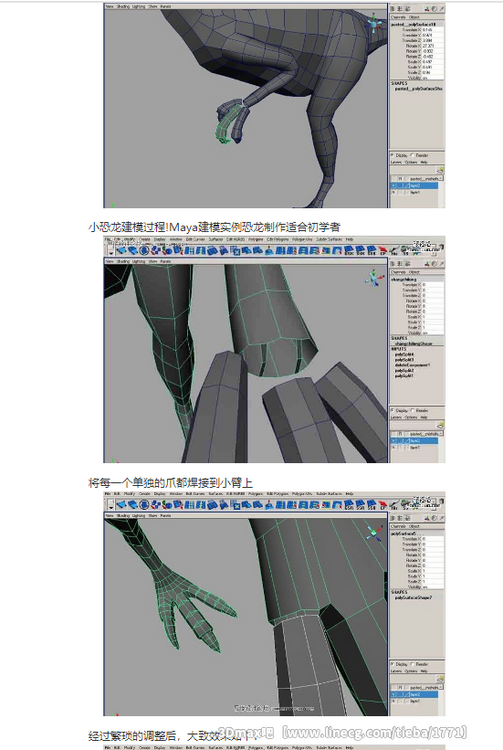Open Edit Polygons menu in second Maya screenshot
The width and height of the screenshot is (503, 750).
point(277,239)
